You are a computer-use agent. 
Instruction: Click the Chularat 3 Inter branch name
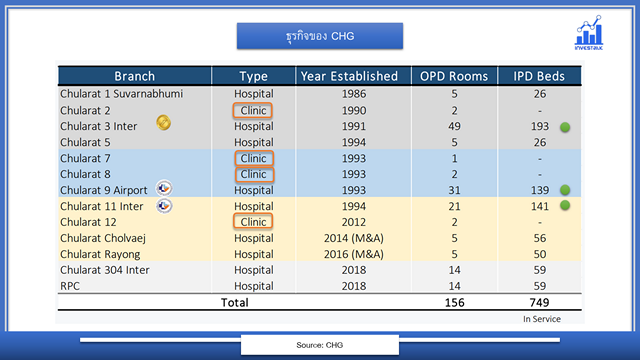99,127
